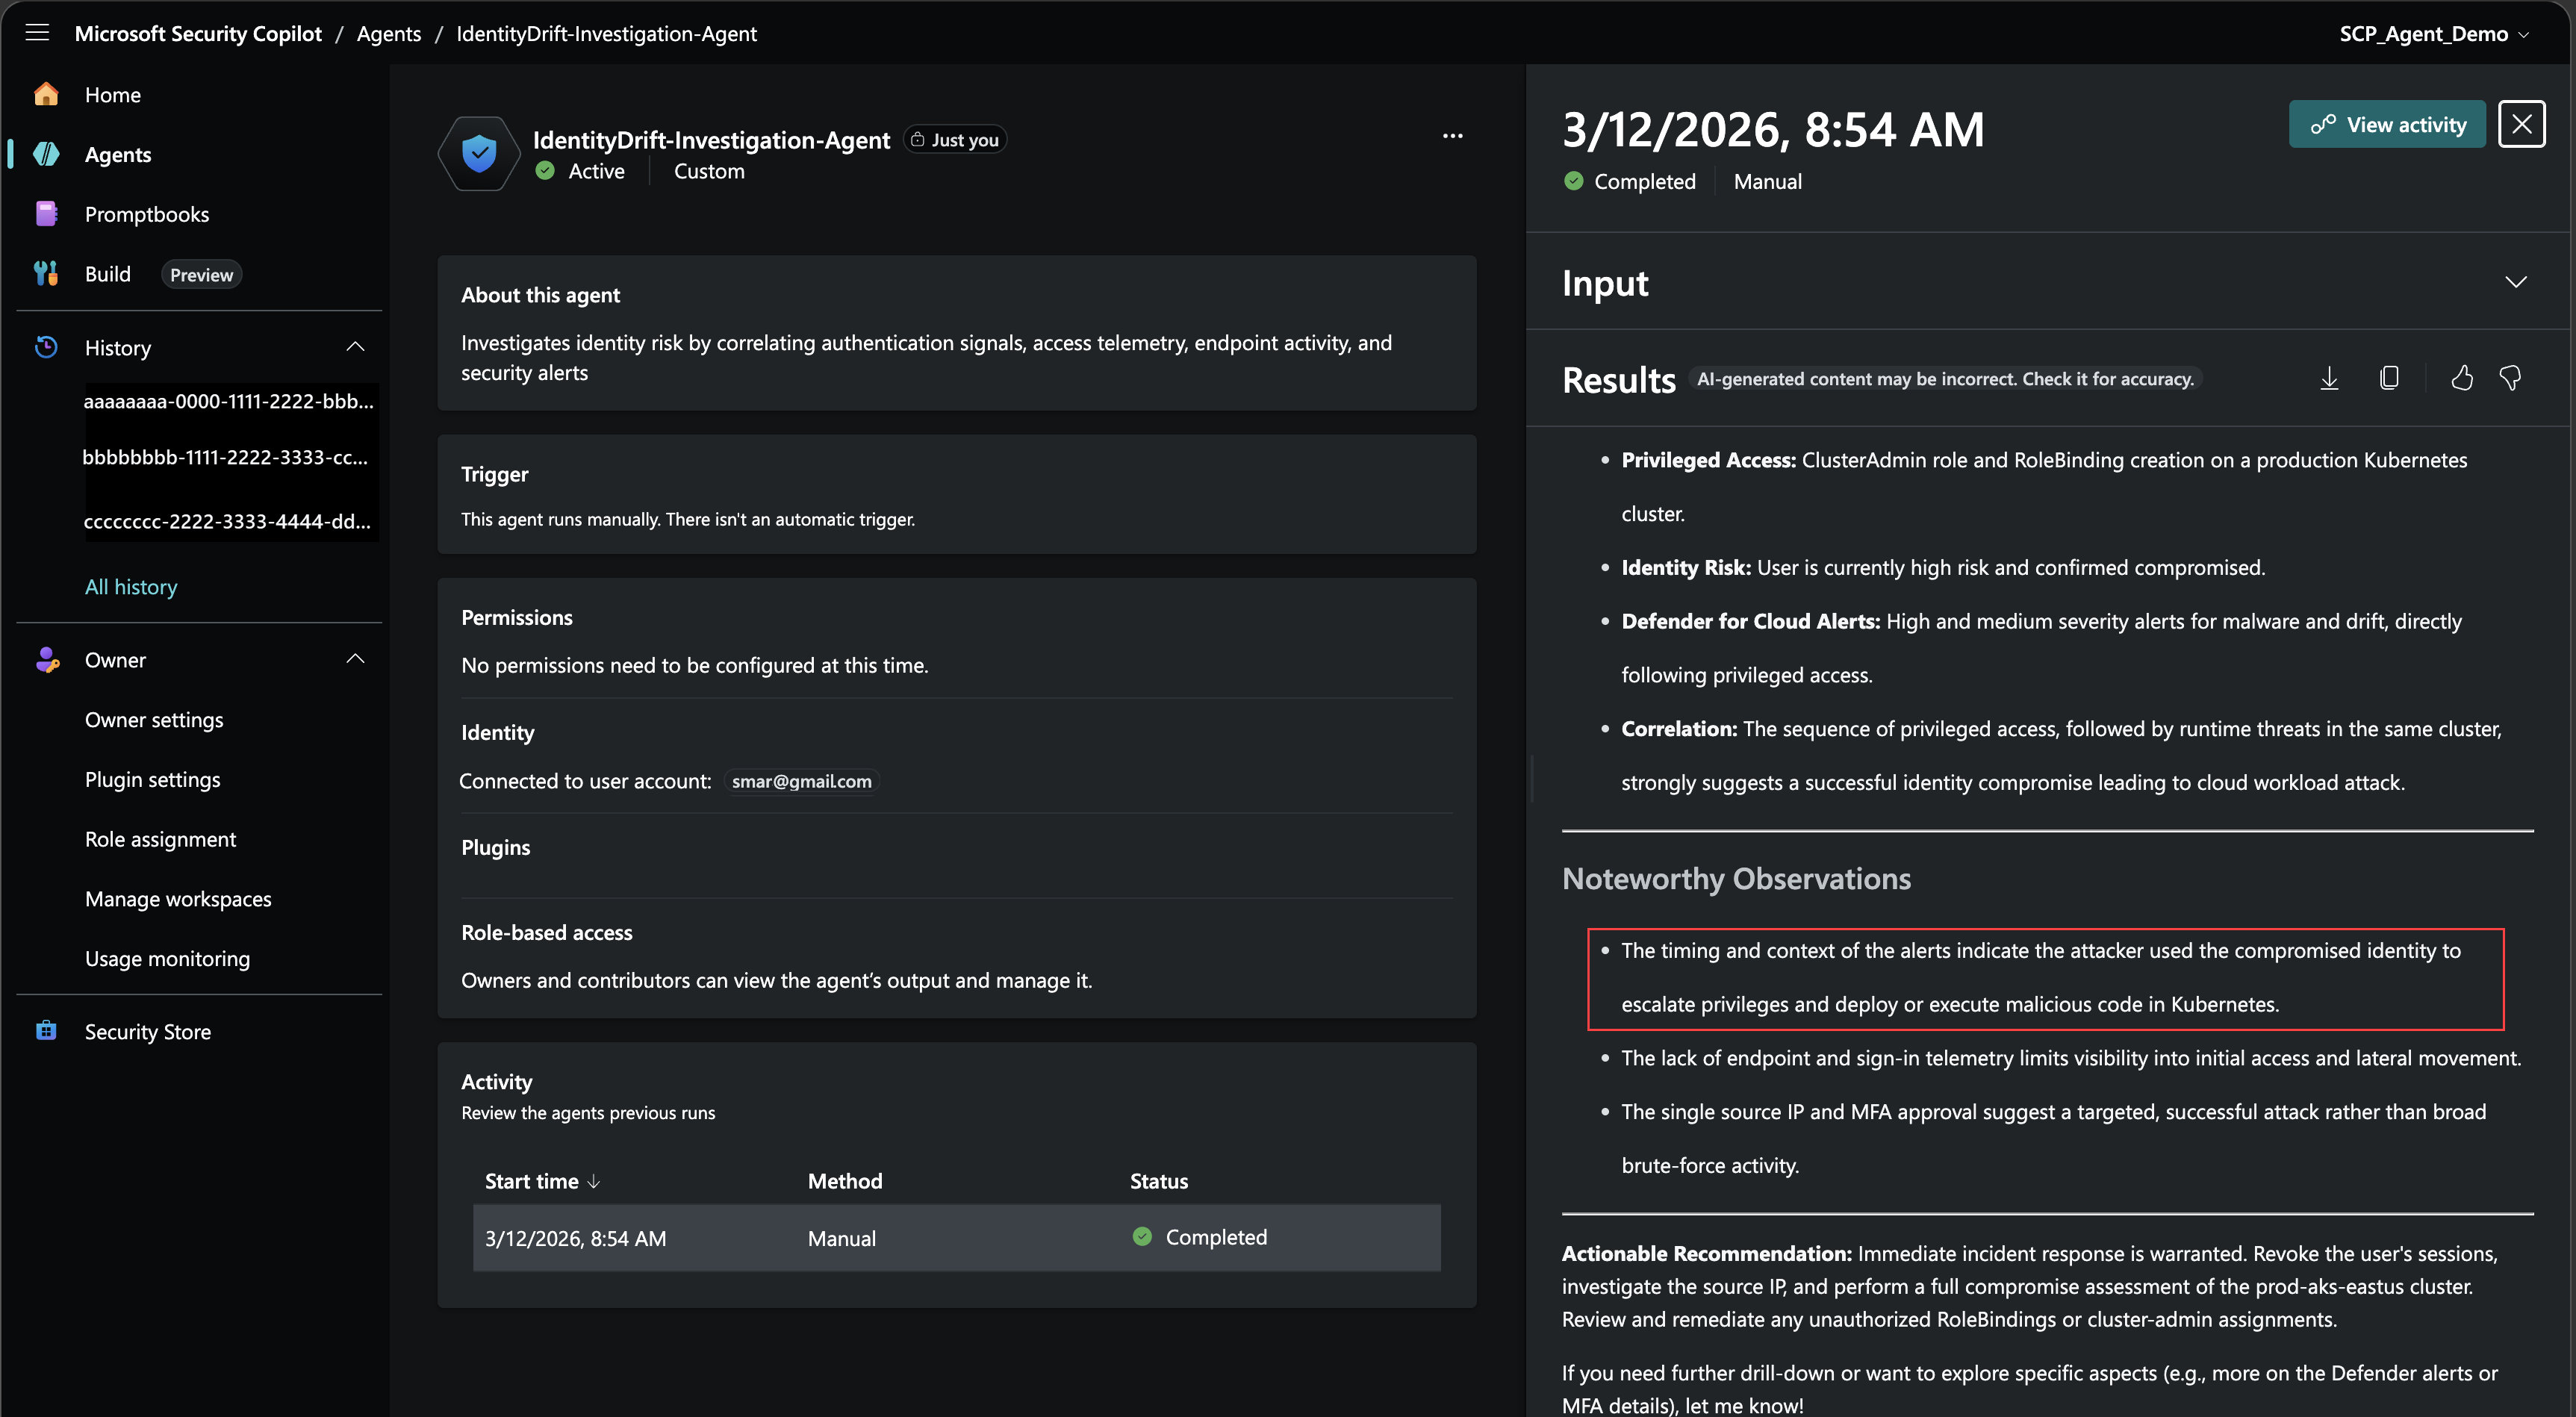Open history item starting with bbbbbbbb-1111
The image size is (2576, 1417).
(x=225, y=457)
